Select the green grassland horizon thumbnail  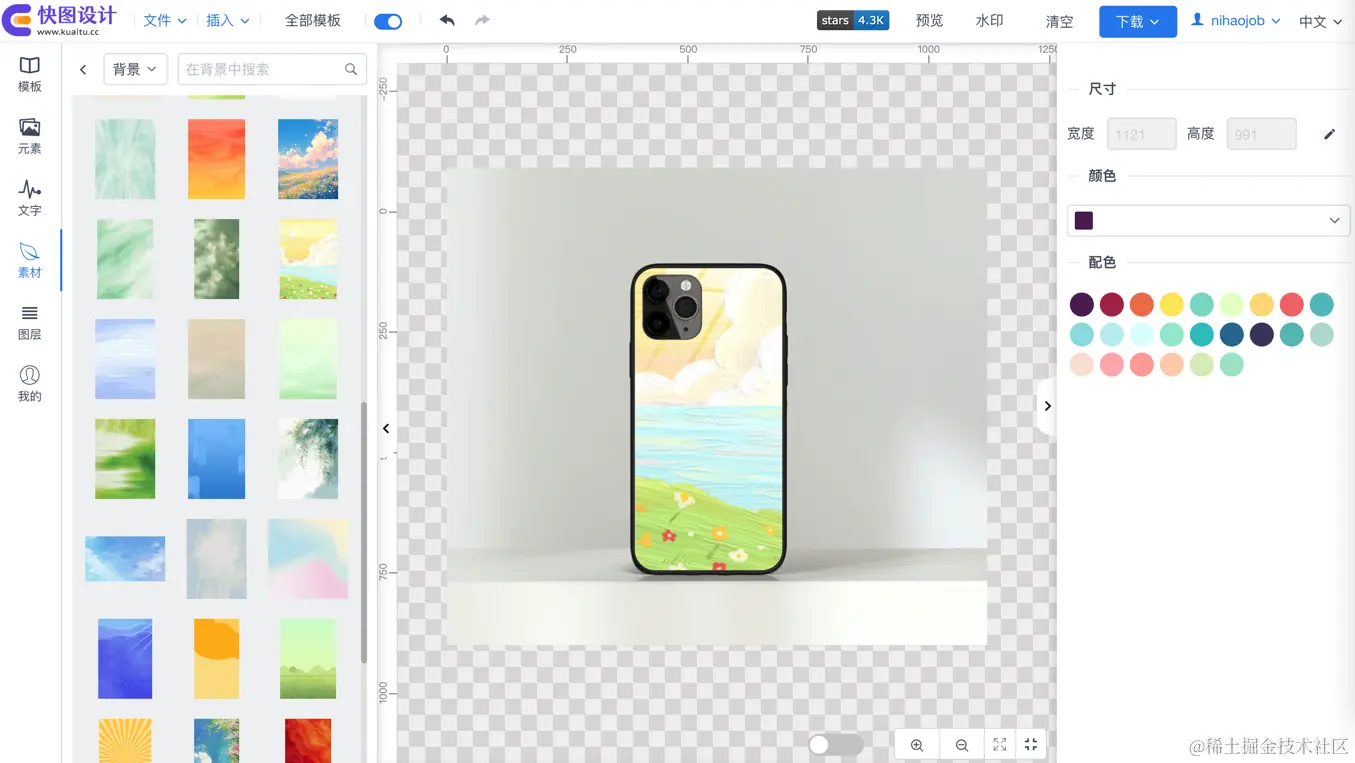[308, 659]
